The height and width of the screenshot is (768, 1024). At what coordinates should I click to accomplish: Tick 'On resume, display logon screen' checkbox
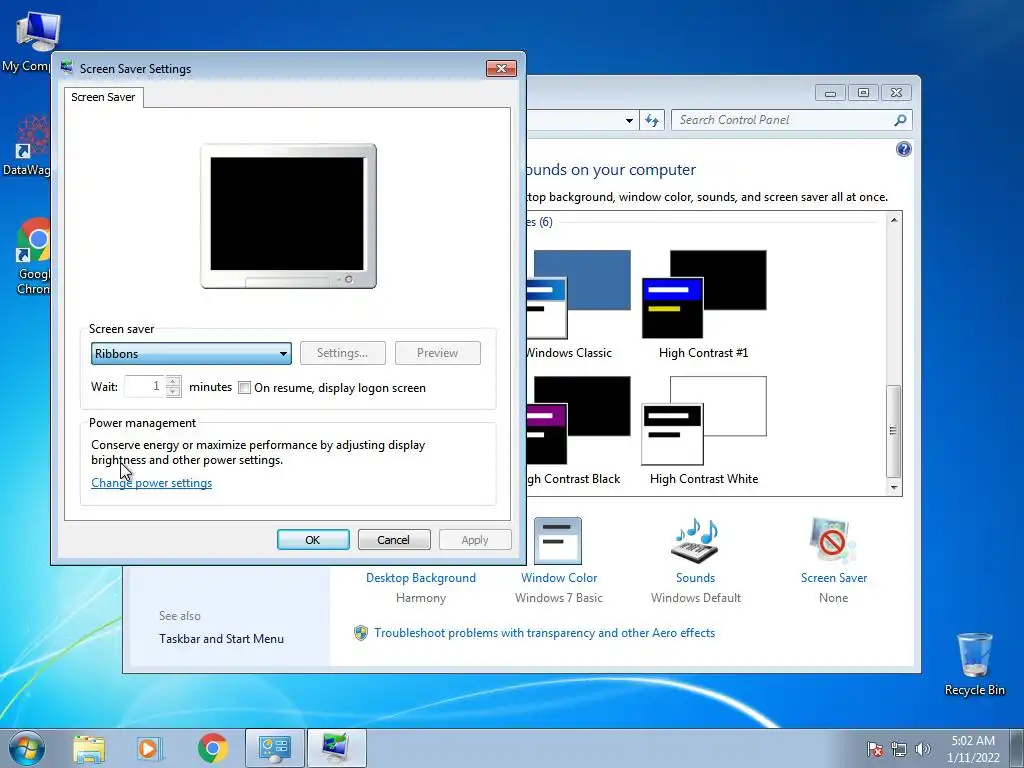[244, 388]
